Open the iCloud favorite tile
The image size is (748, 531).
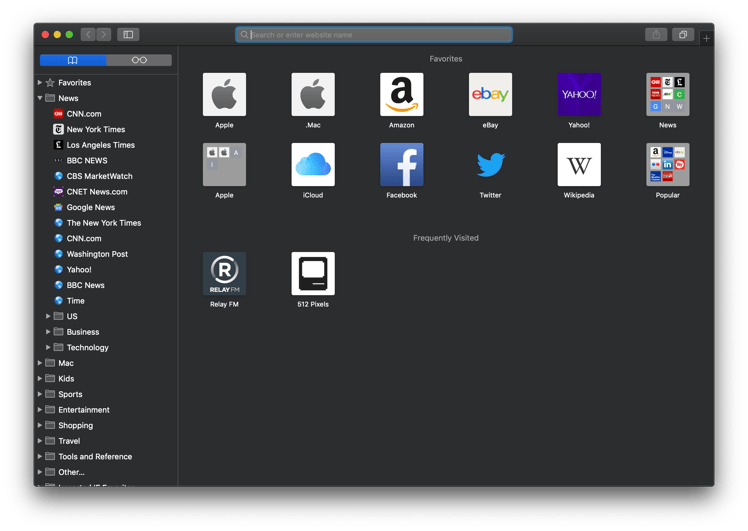(x=313, y=165)
